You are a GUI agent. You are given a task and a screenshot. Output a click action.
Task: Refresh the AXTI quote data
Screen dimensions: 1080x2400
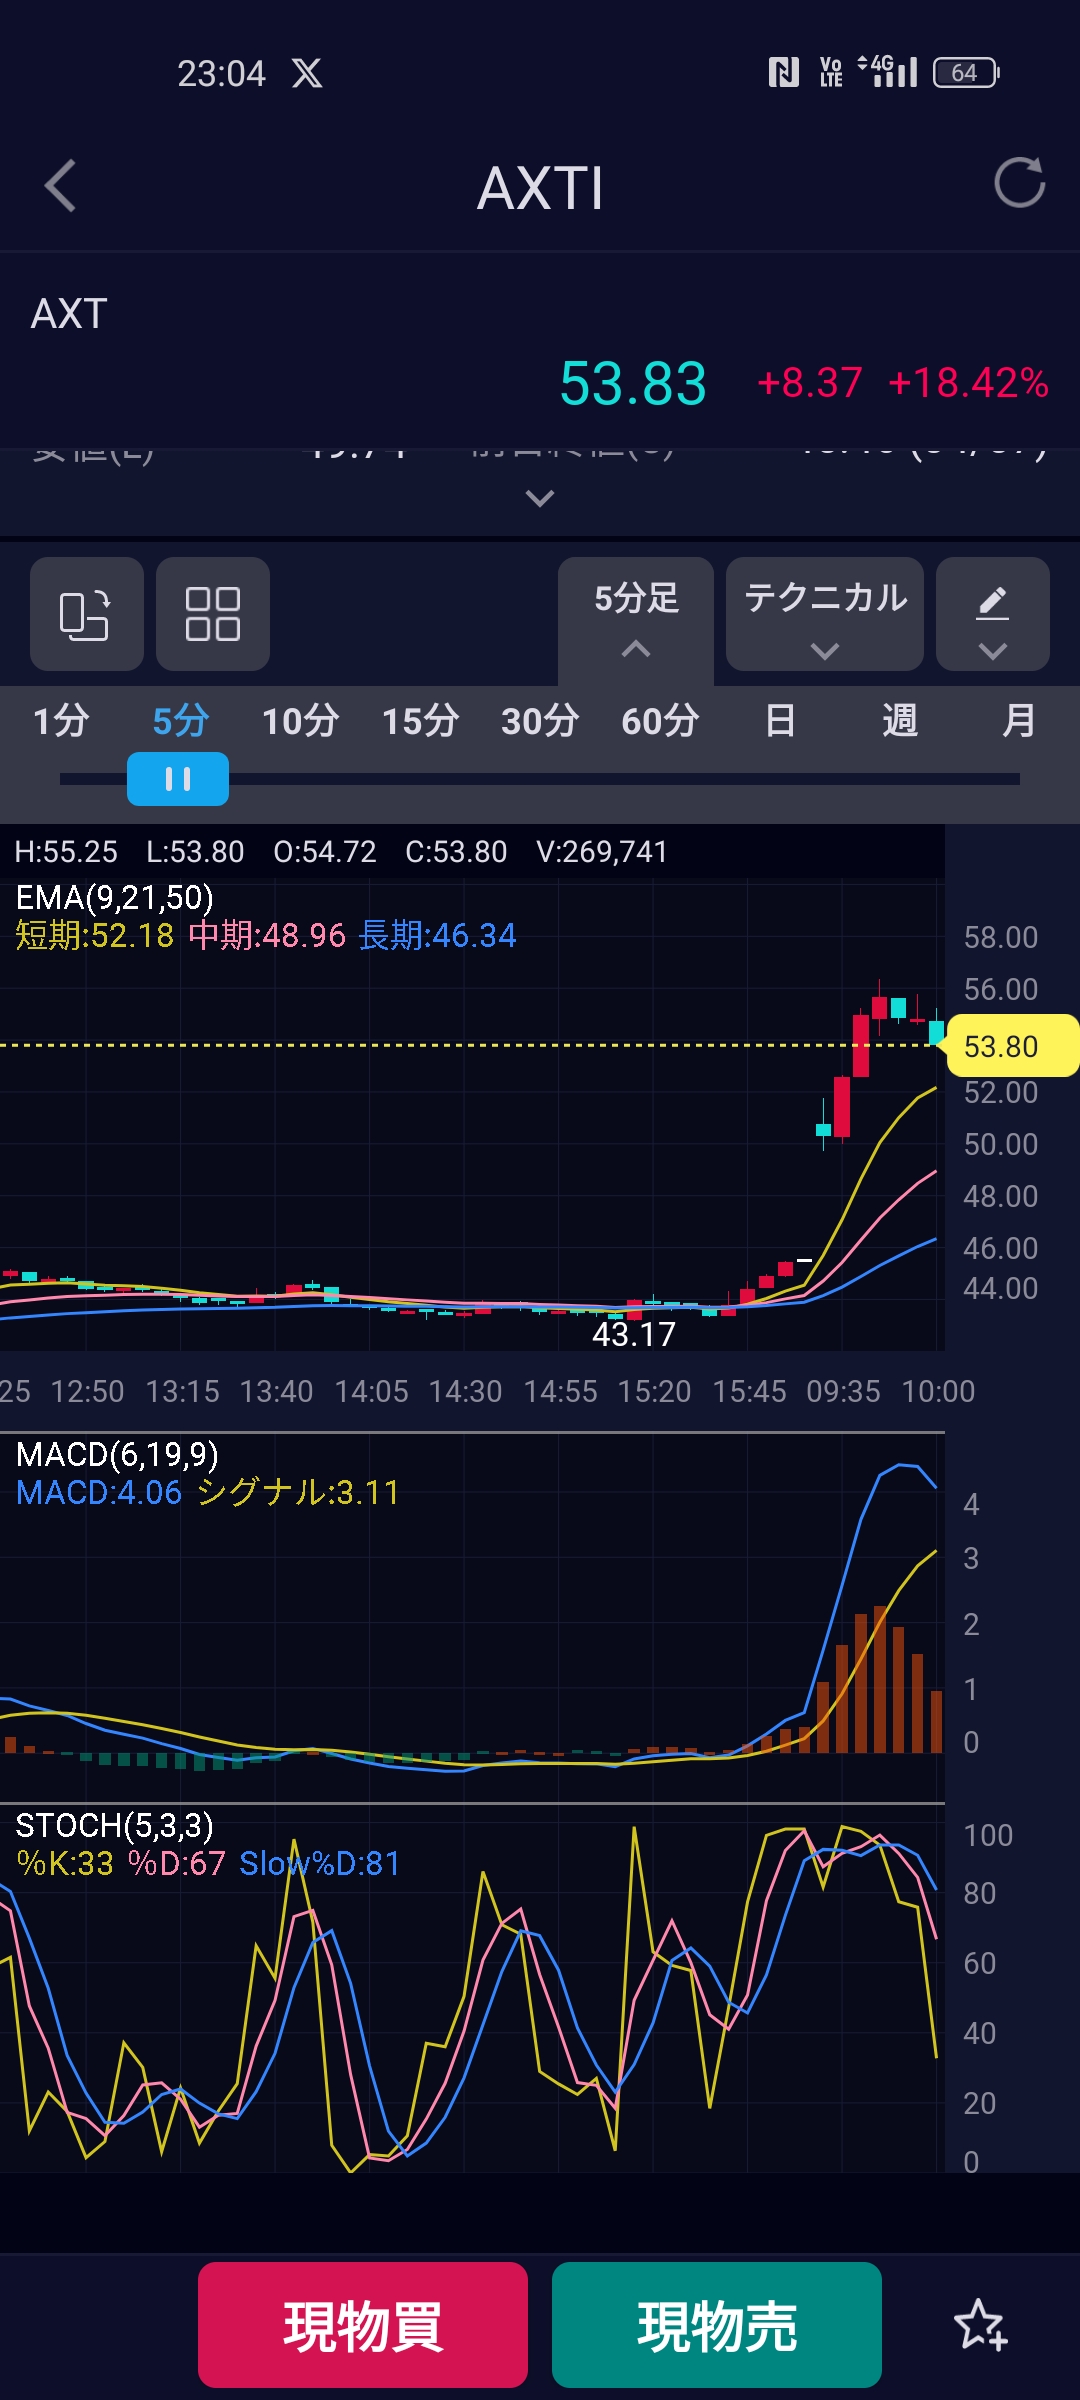(1018, 183)
